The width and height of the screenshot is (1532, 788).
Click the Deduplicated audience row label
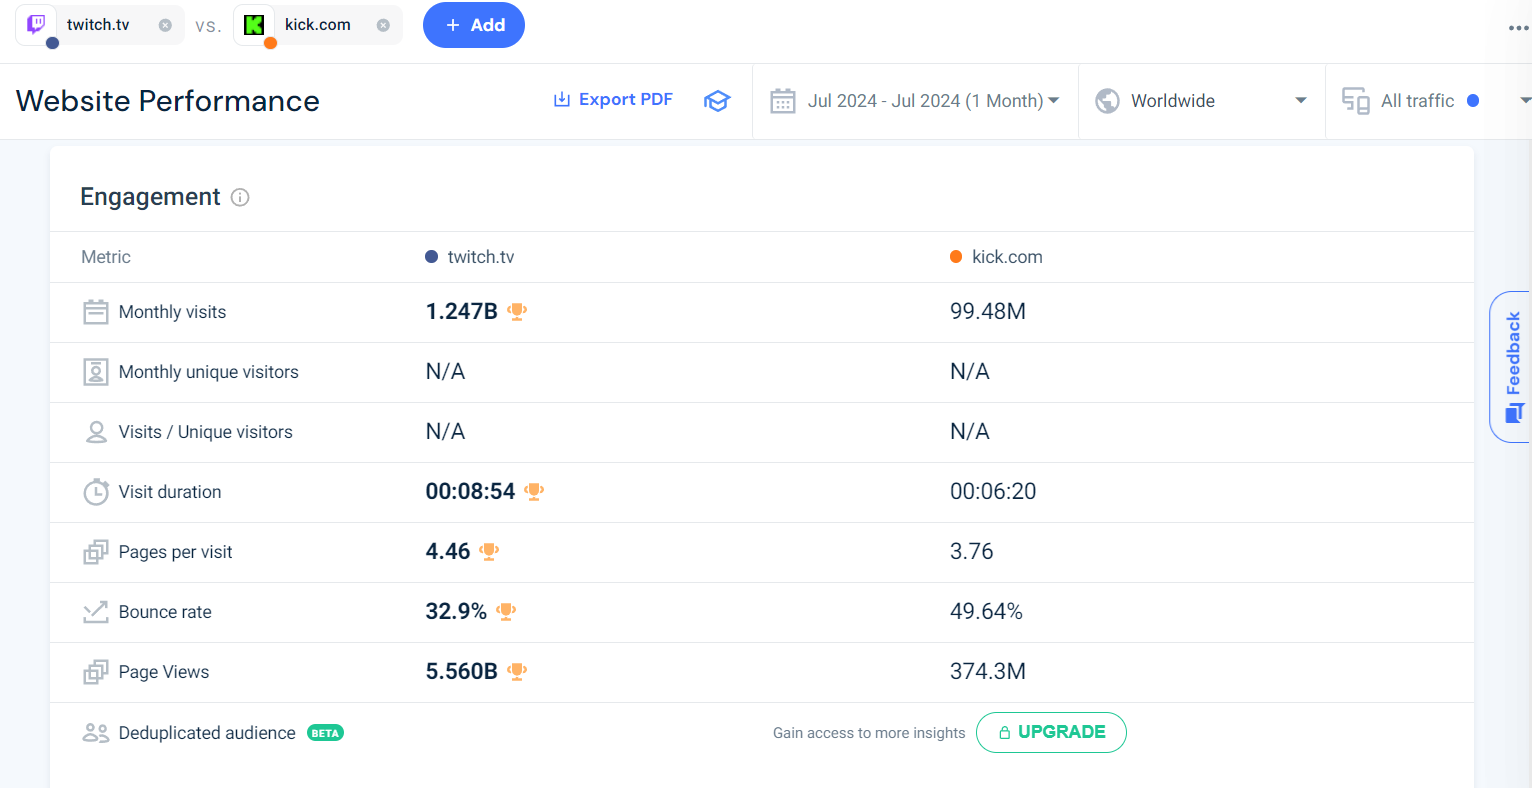[207, 733]
